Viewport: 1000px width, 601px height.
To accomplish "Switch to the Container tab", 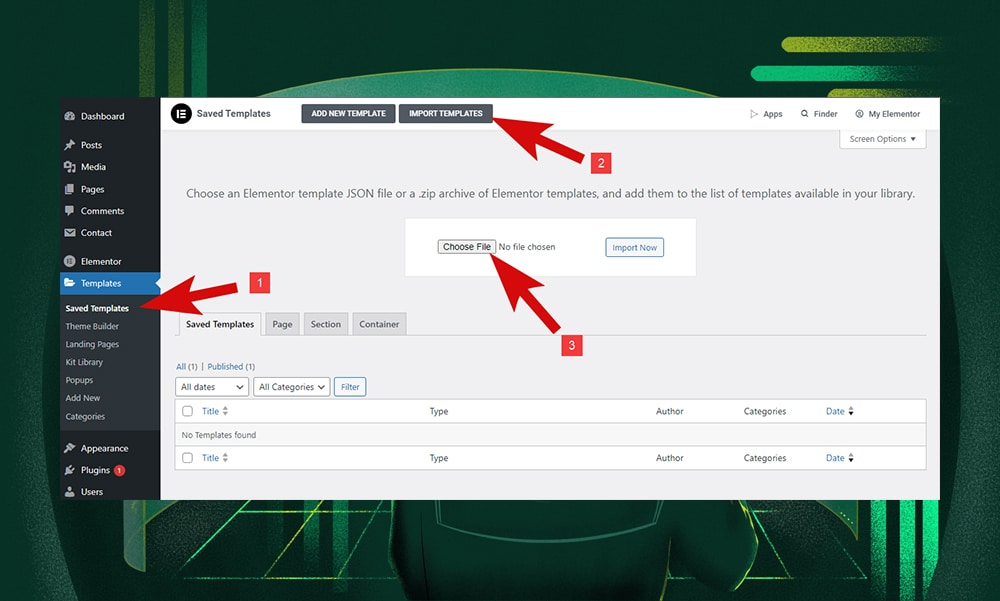I will point(379,324).
